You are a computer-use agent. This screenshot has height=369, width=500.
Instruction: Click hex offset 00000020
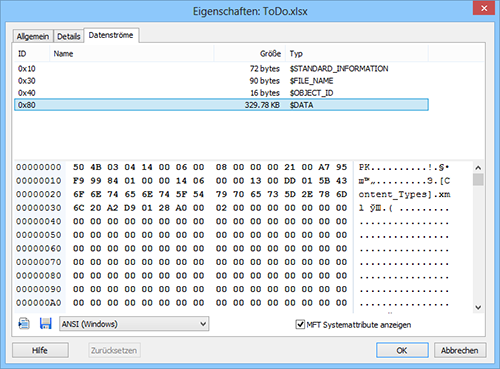pyautogui.click(x=39, y=194)
